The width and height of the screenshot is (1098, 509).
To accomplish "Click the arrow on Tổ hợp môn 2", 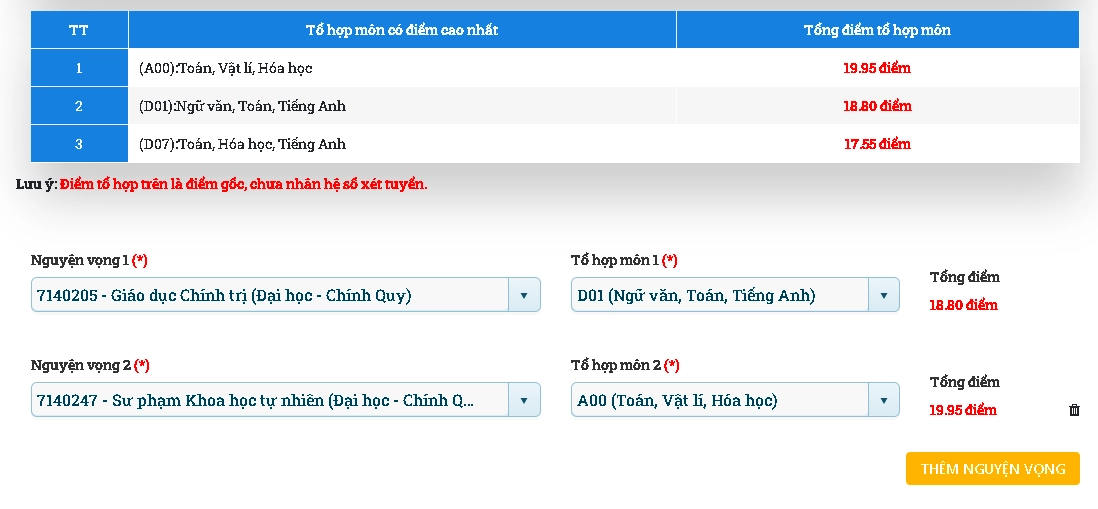I will click(x=883, y=400).
